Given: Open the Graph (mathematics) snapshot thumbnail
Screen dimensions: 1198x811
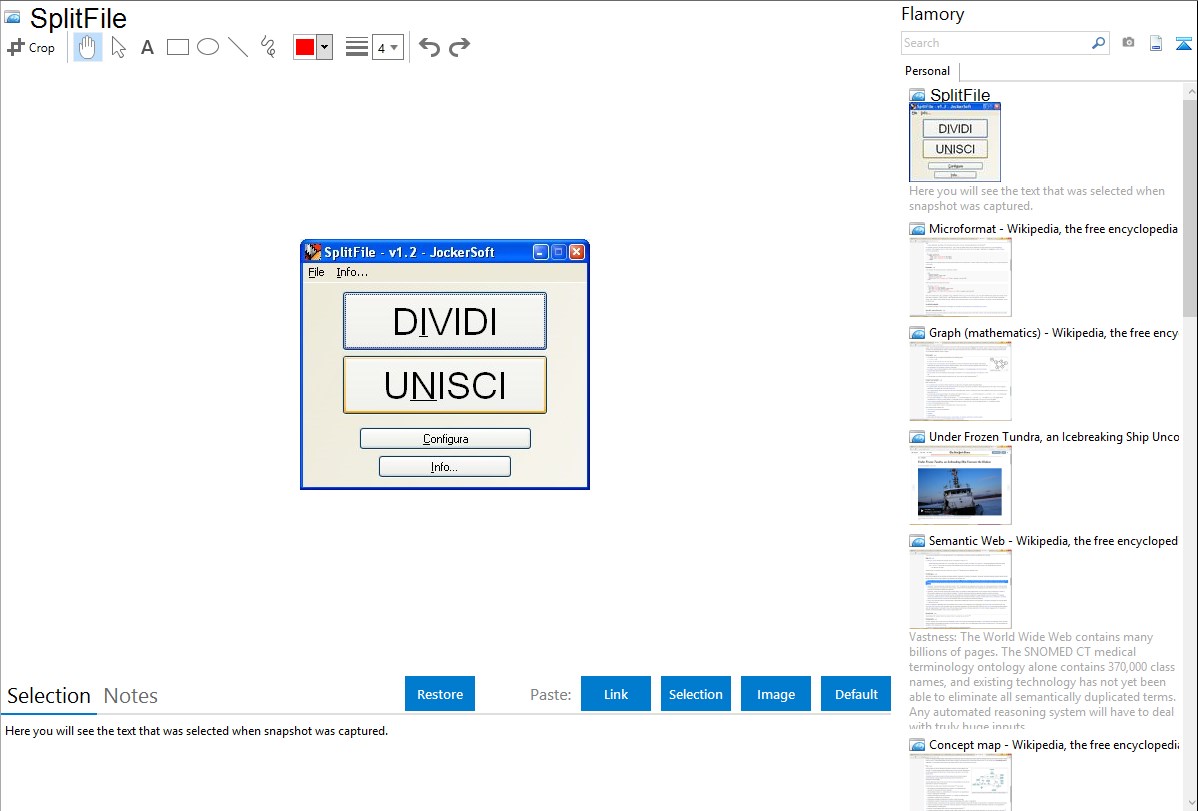Looking at the screenshot, I should (960, 381).
